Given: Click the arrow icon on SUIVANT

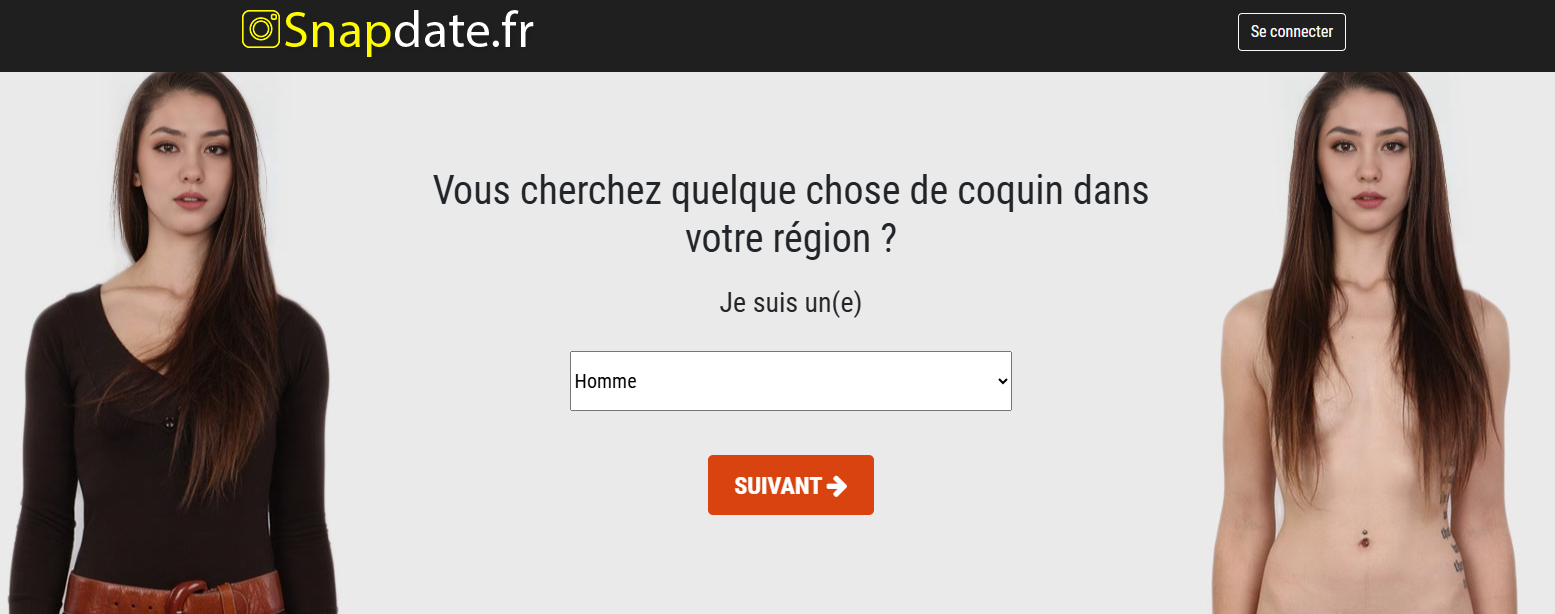Looking at the screenshot, I should coord(837,486).
